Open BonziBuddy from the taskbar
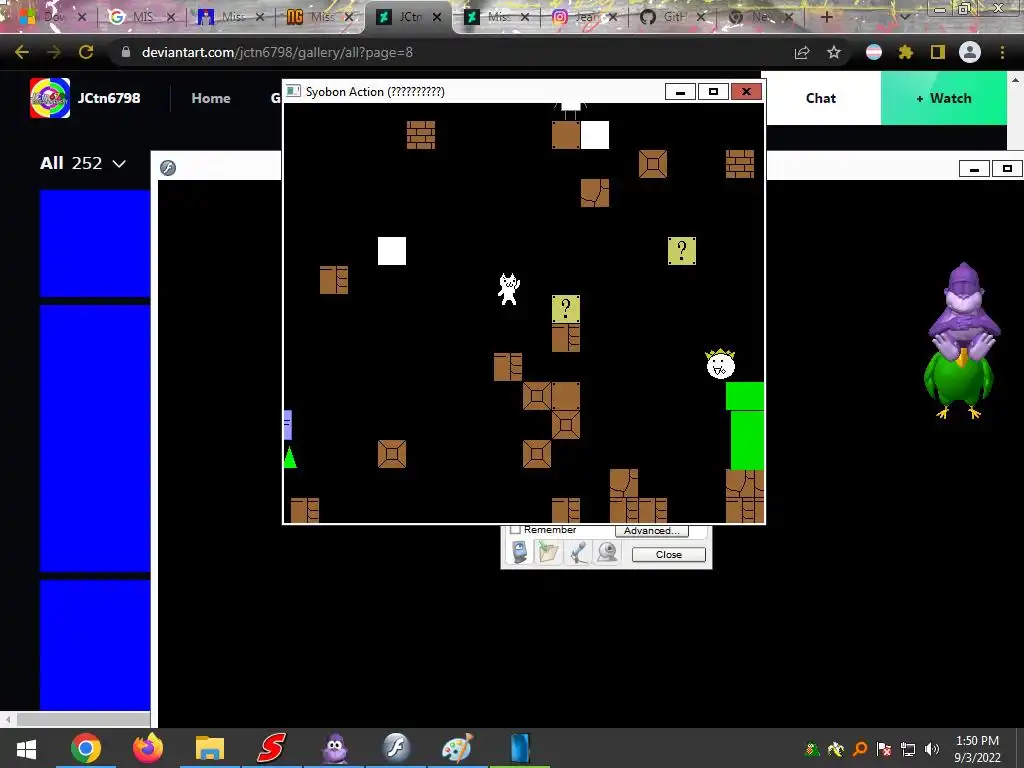 pyautogui.click(x=334, y=748)
